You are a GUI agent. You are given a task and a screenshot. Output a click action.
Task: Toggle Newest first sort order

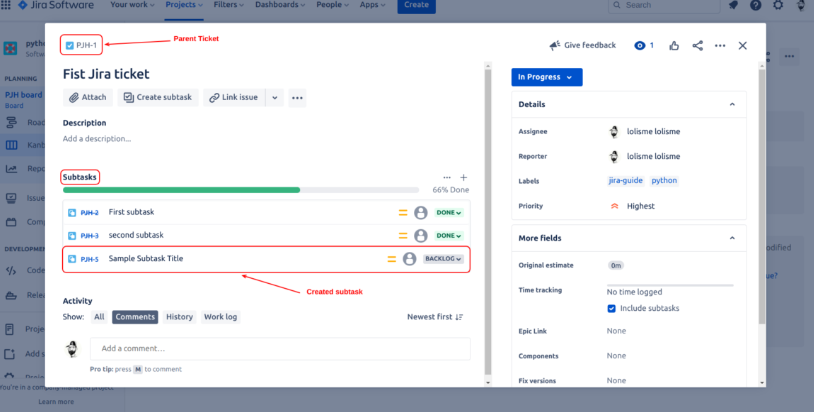(x=435, y=317)
